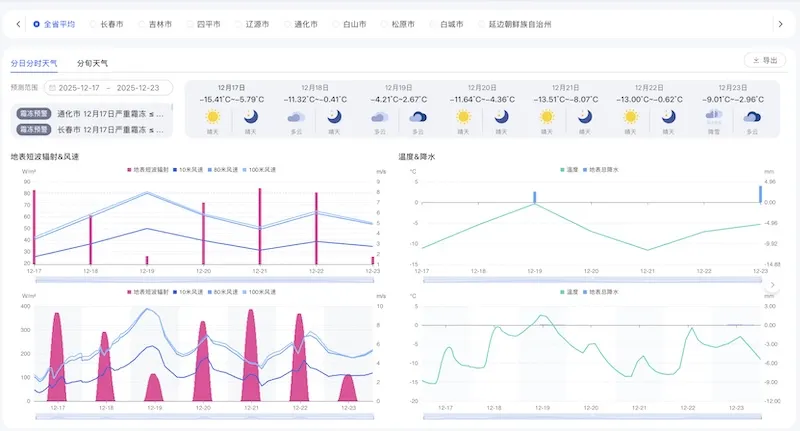
Task: Select the 长春市 radio option
Action: pos(94,24)
